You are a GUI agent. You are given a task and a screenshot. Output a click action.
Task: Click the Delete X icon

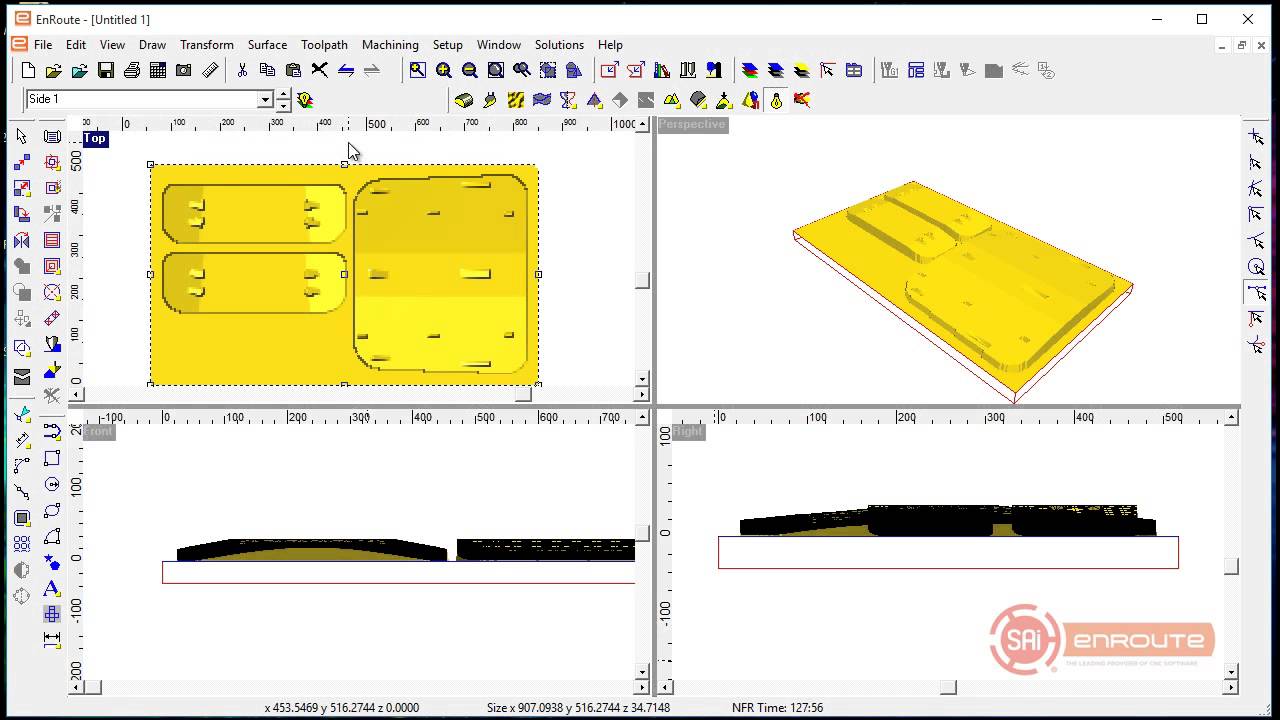click(x=320, y=70)
